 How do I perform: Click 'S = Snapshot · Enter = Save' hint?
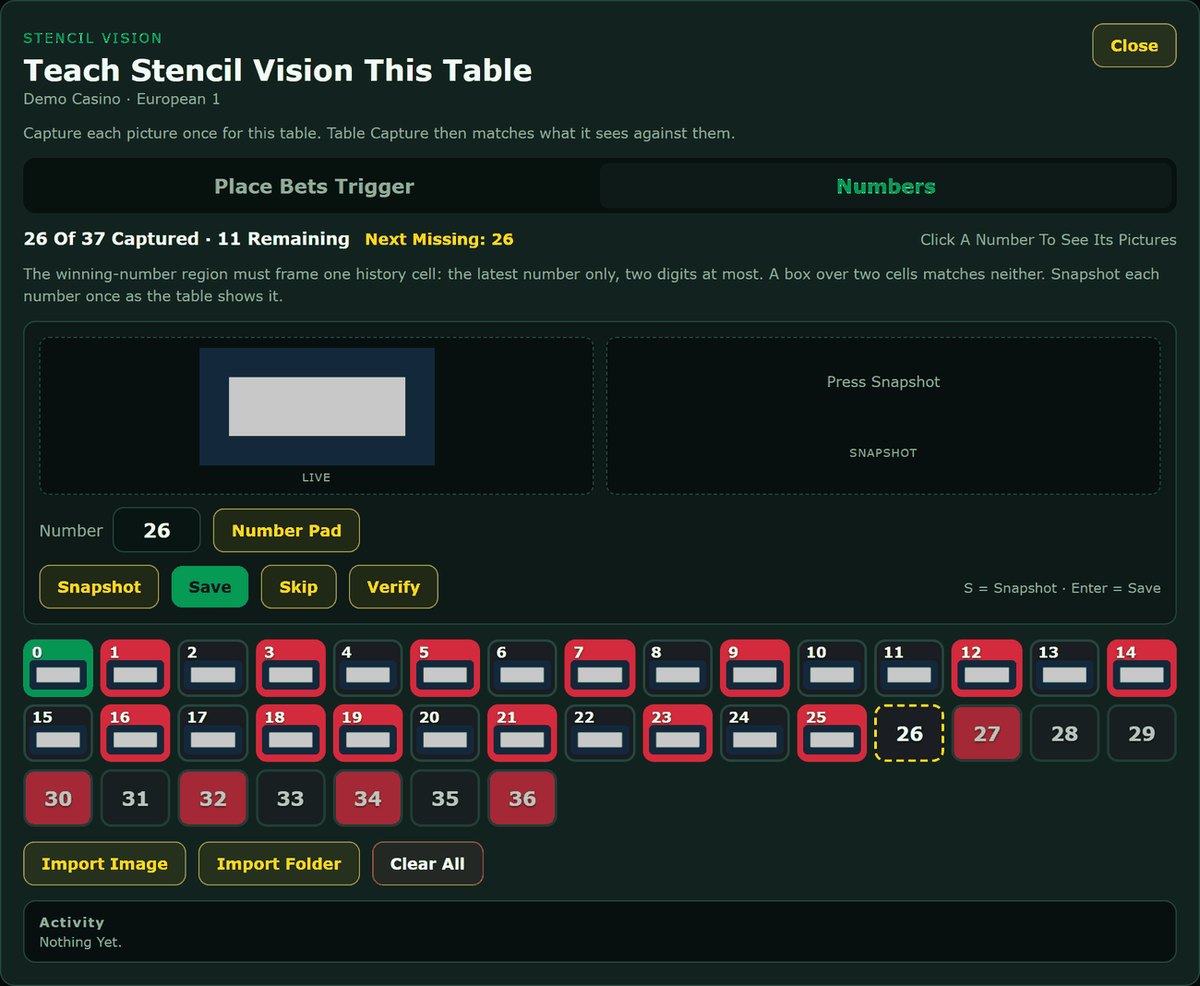[x=1062, y=588]
